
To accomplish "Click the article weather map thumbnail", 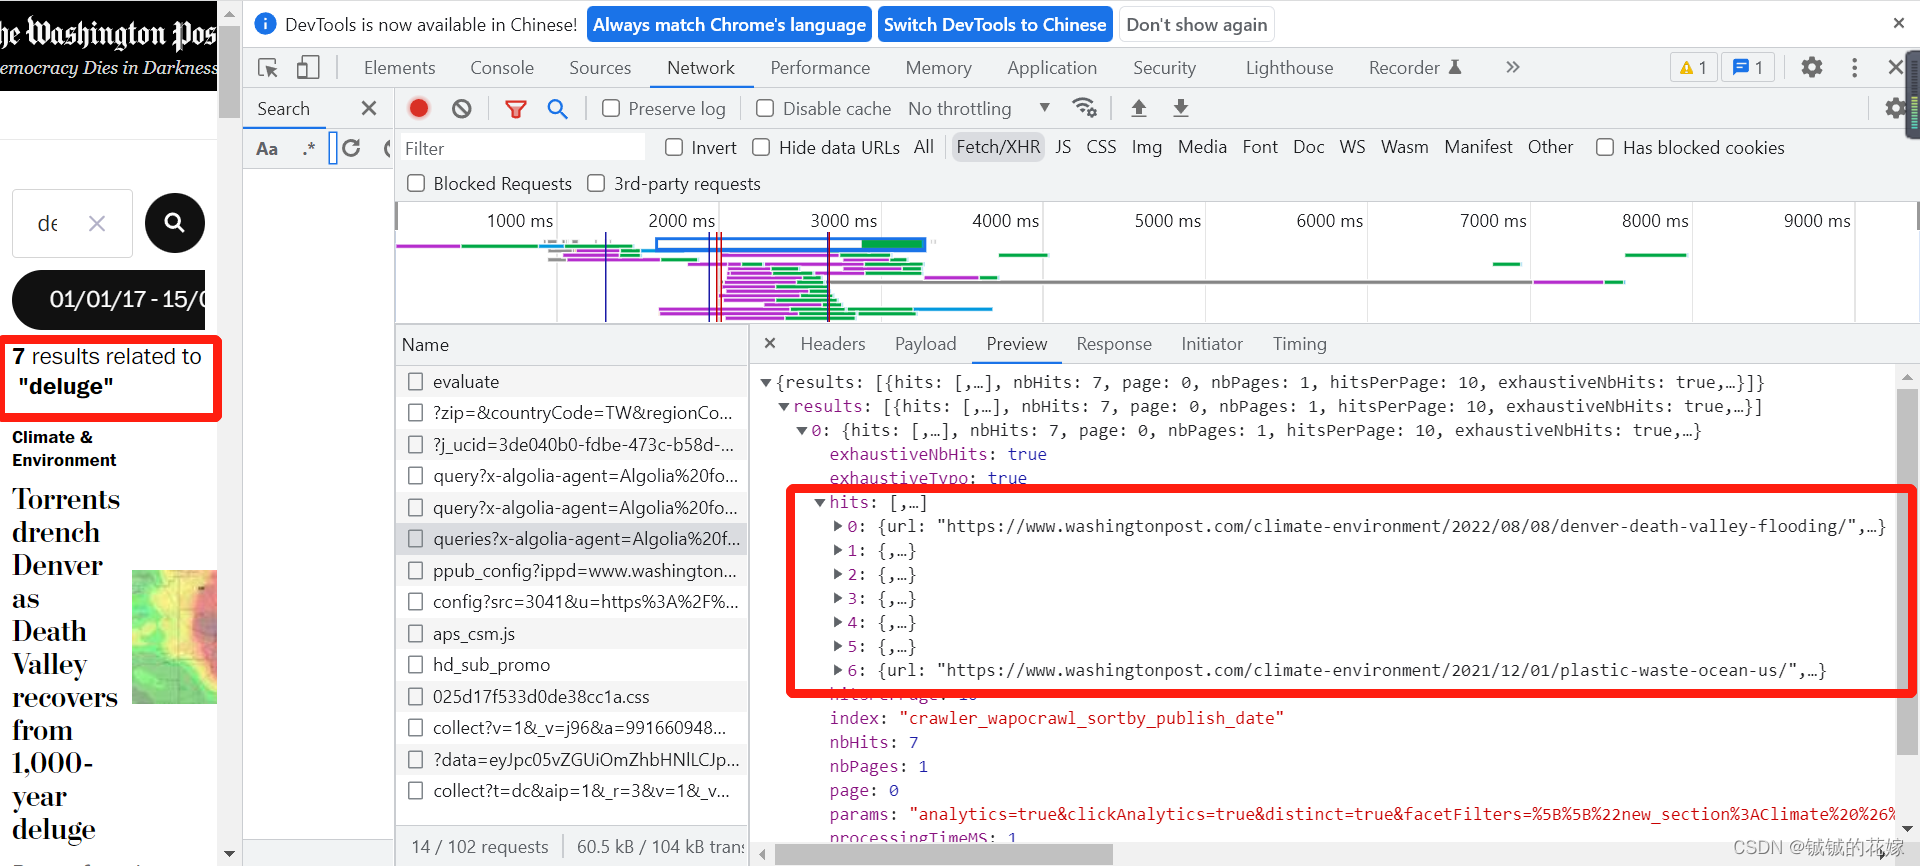I will pos(174,636).
